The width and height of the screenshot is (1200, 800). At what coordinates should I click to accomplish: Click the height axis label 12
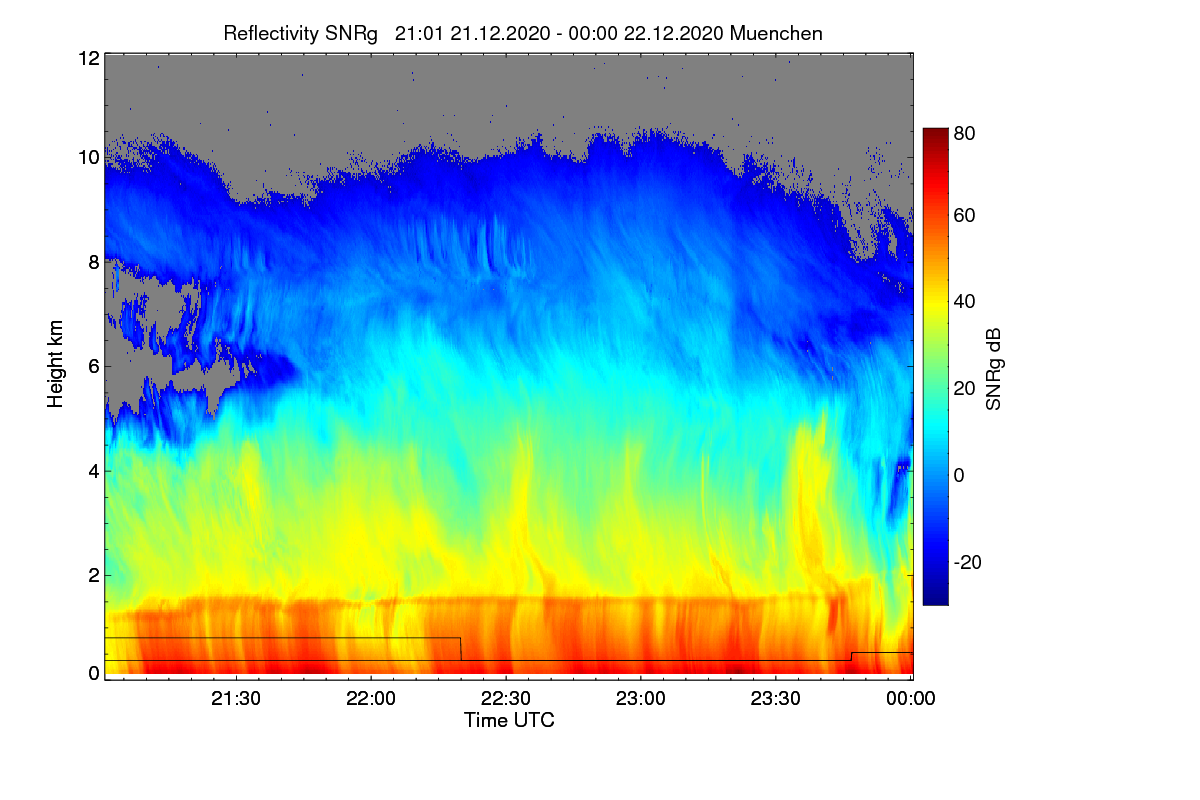88,59
